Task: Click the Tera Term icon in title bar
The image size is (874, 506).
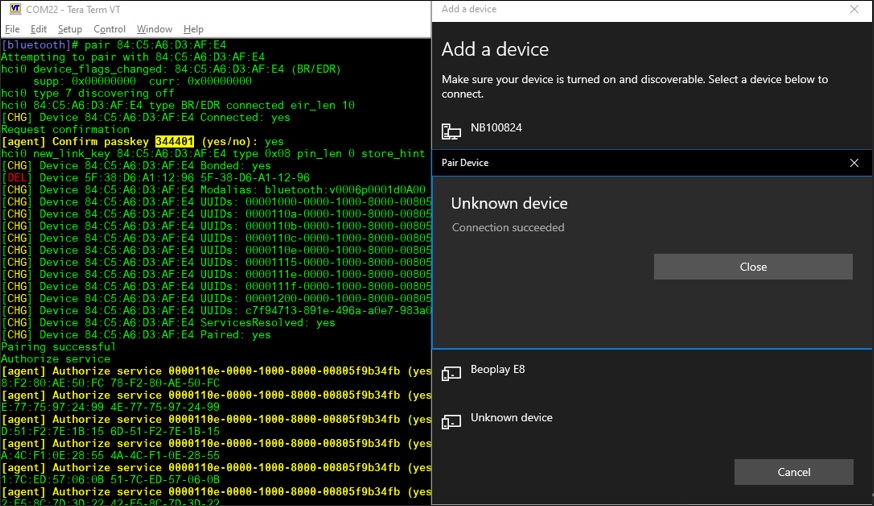Action: 14,9
